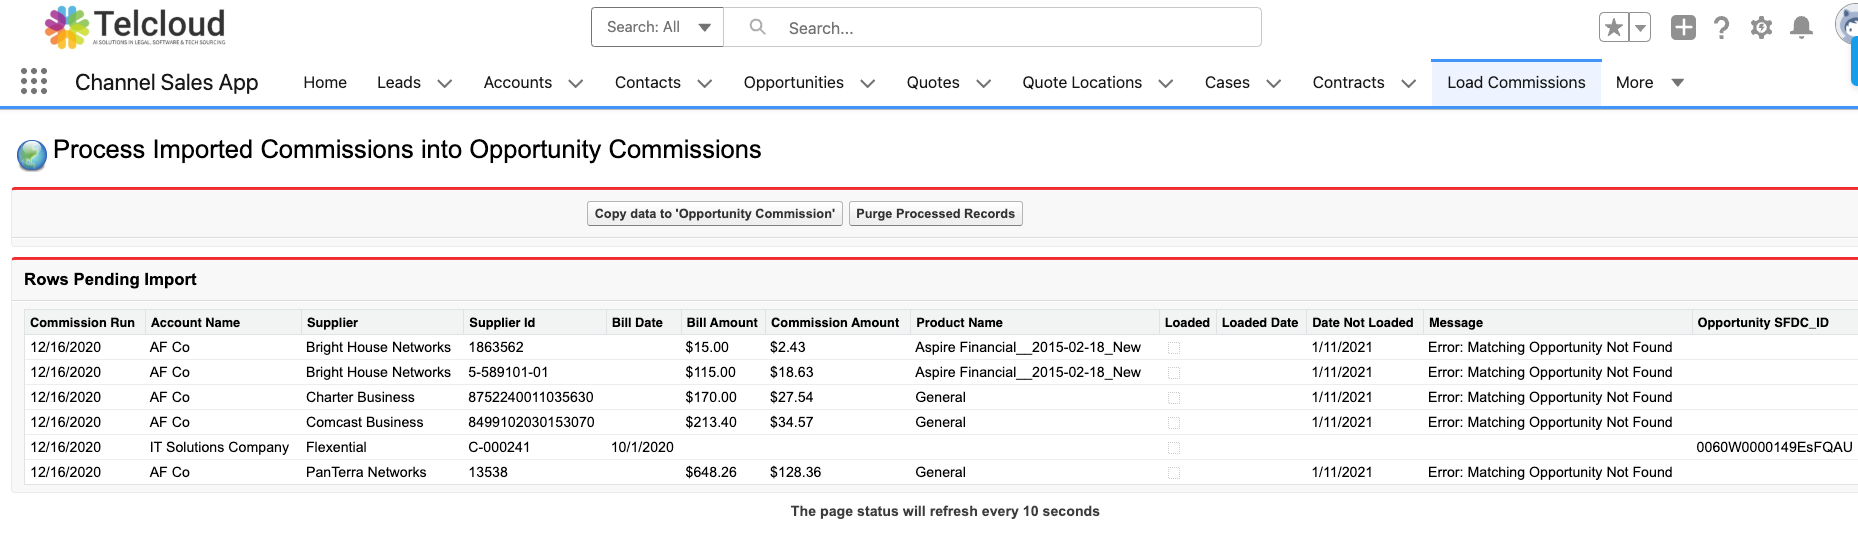Click the Bill Amount column header

(x=722, y=322)
